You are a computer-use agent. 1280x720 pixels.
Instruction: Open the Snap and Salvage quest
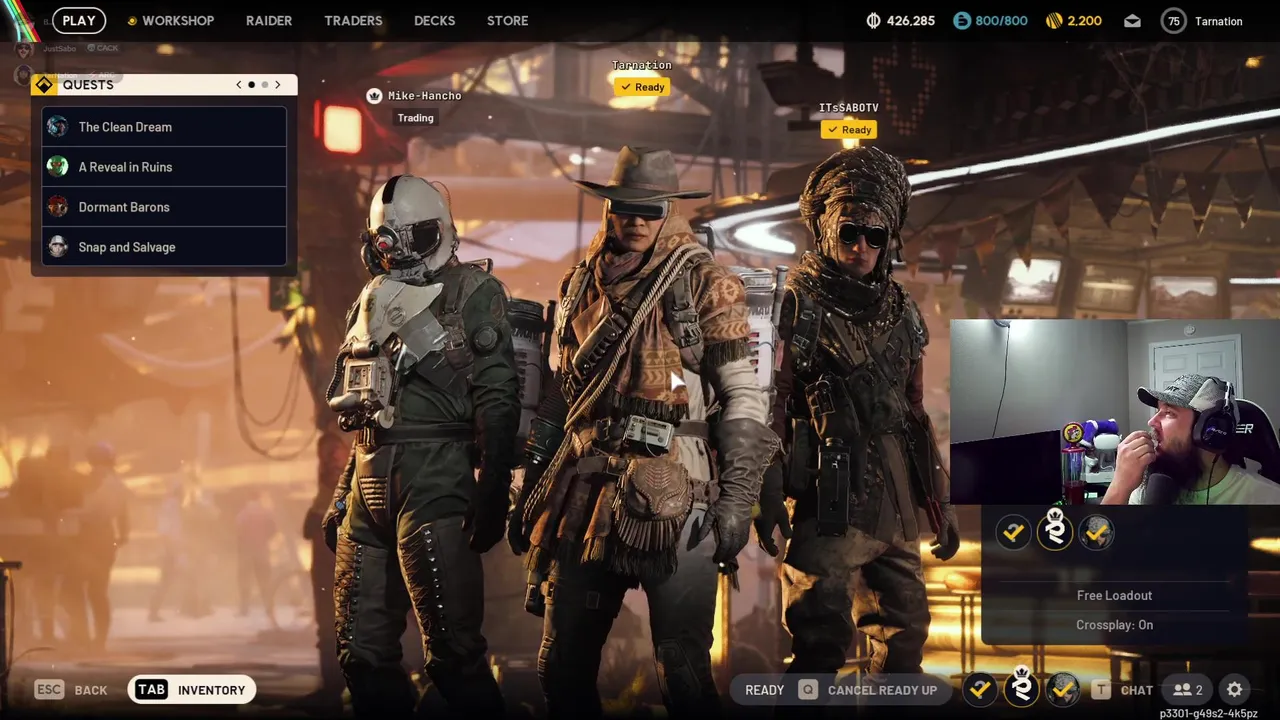pyautogui.click(x=164, y=247)
